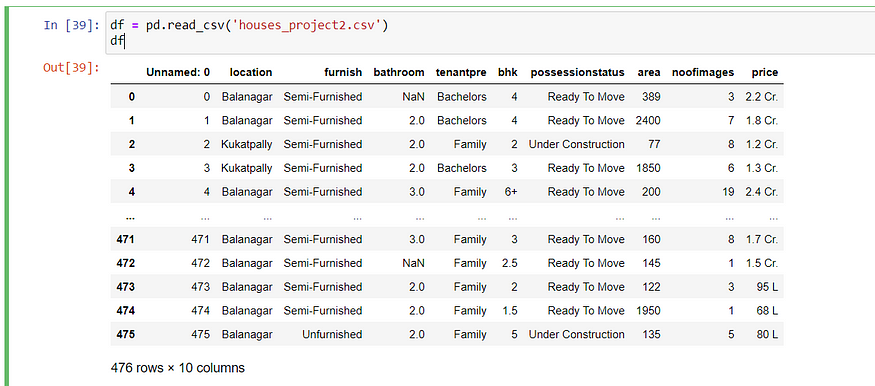The height and width of the screenshot is (386, 875).
Task: Click the NaN bathroom cell in row 0
Action: point(414,97)
